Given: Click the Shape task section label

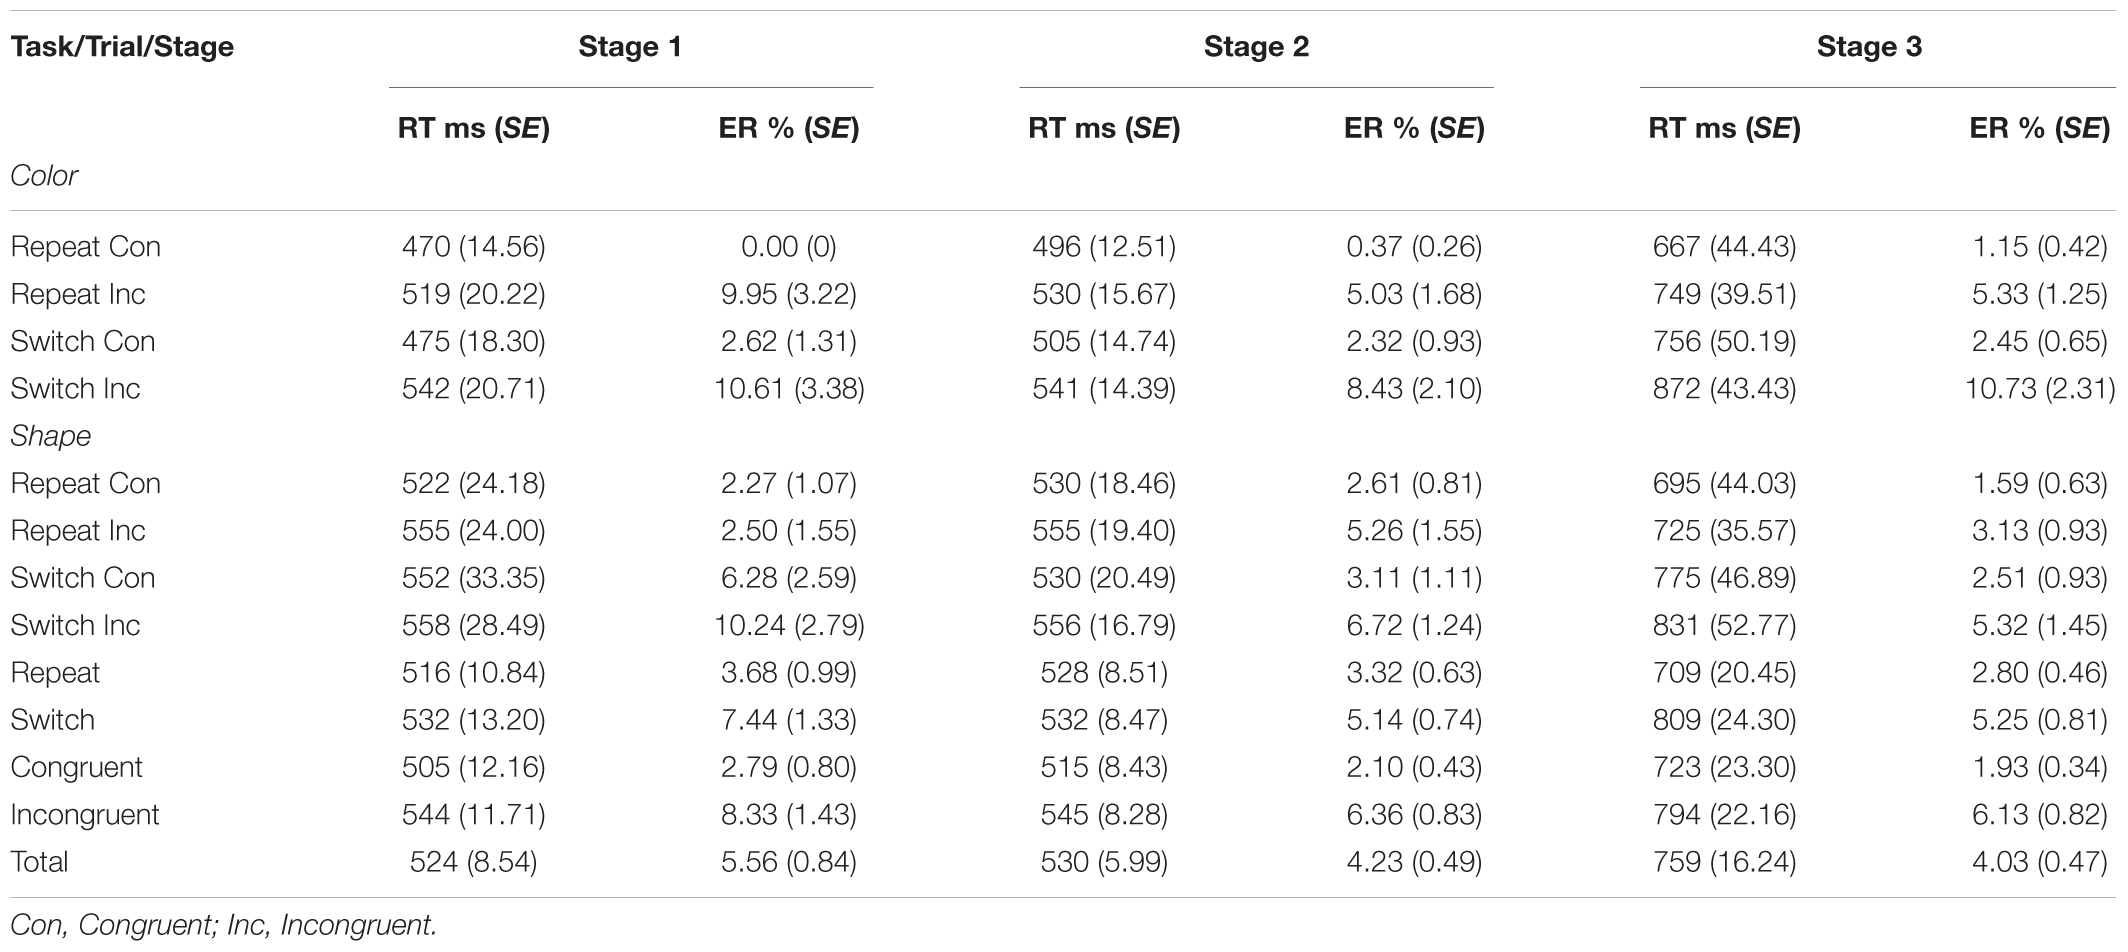Looking at the screenshot, I should (50, 436).
